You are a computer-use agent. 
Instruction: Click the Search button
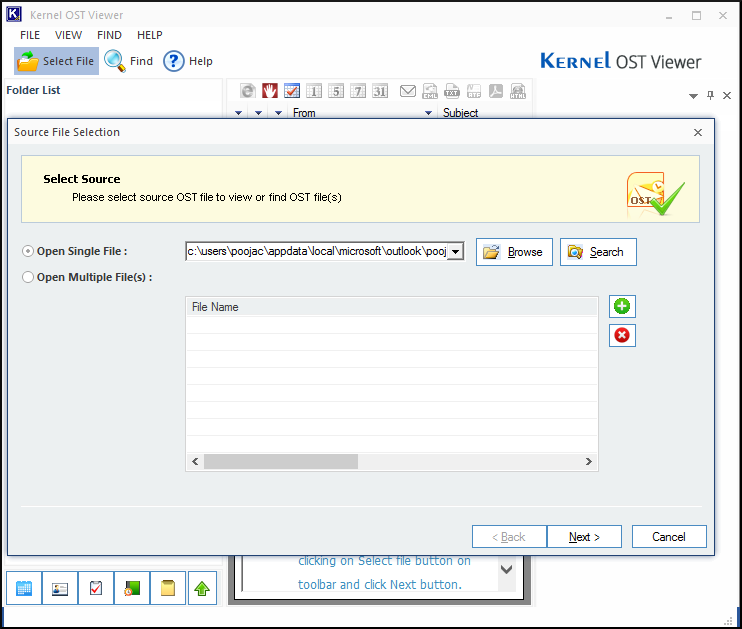[x=598, y=252]
